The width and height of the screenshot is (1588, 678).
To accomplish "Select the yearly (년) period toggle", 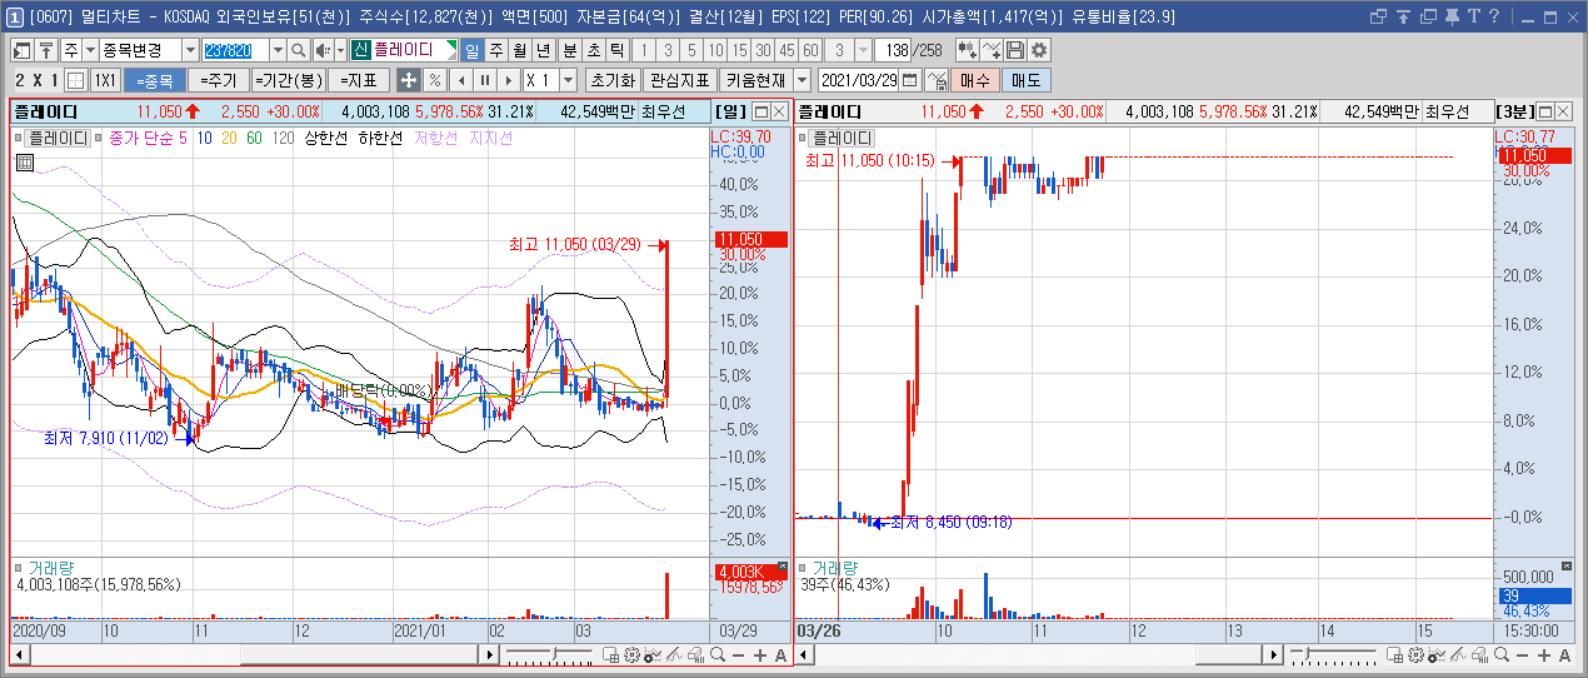I will (x=543, y=50).
